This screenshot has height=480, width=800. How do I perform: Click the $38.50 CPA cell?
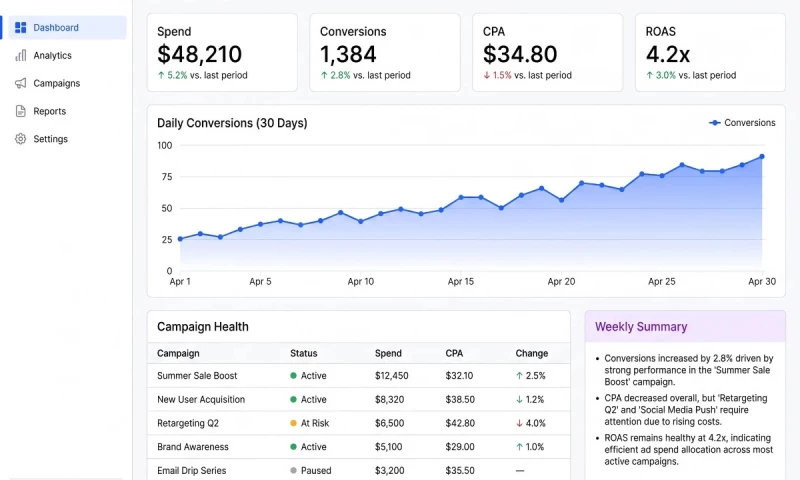tap(460, 399)
